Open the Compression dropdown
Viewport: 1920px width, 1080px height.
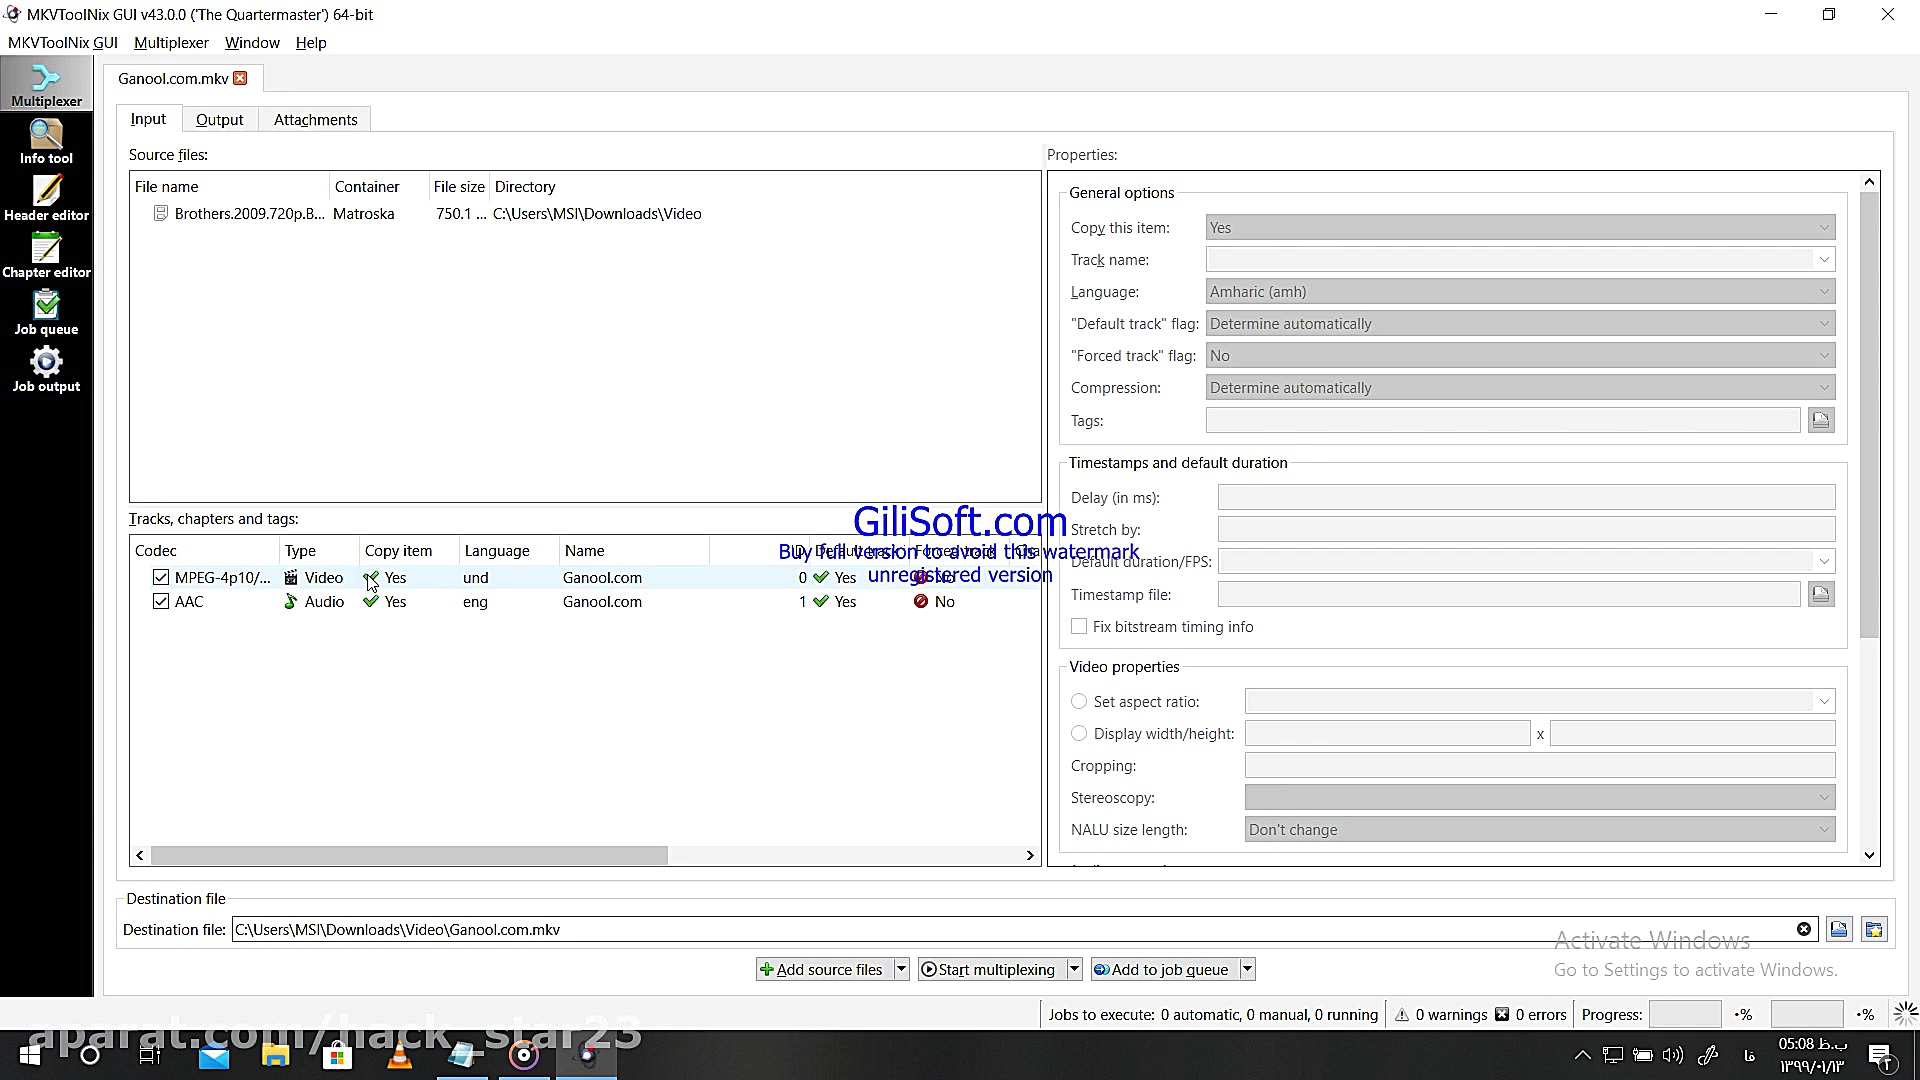click(x=1520, y=388)
